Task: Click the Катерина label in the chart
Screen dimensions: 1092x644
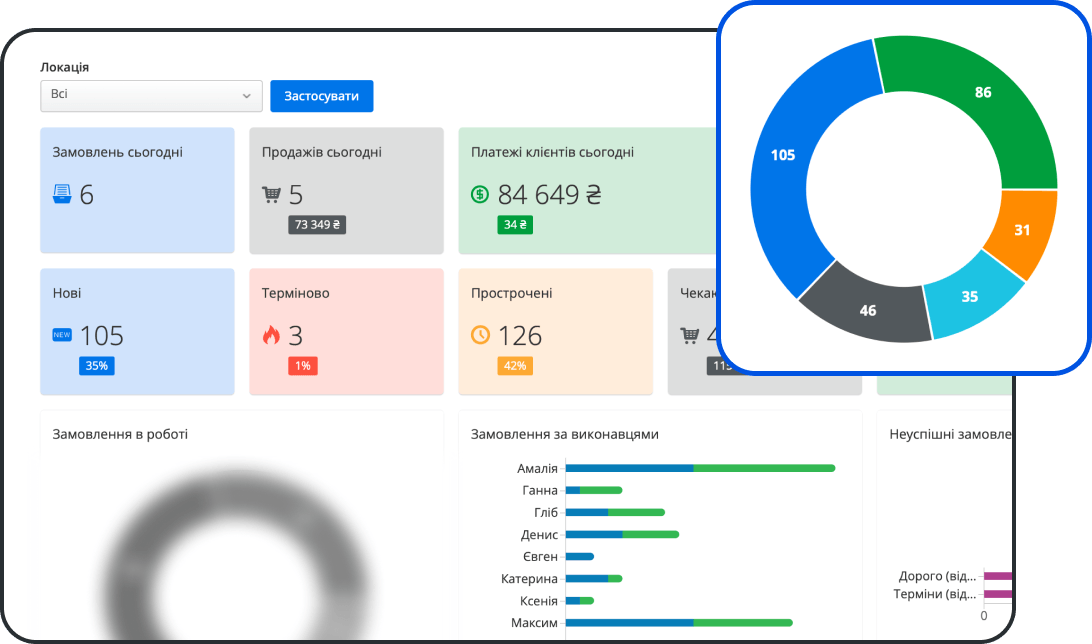Action: (529, 579)
